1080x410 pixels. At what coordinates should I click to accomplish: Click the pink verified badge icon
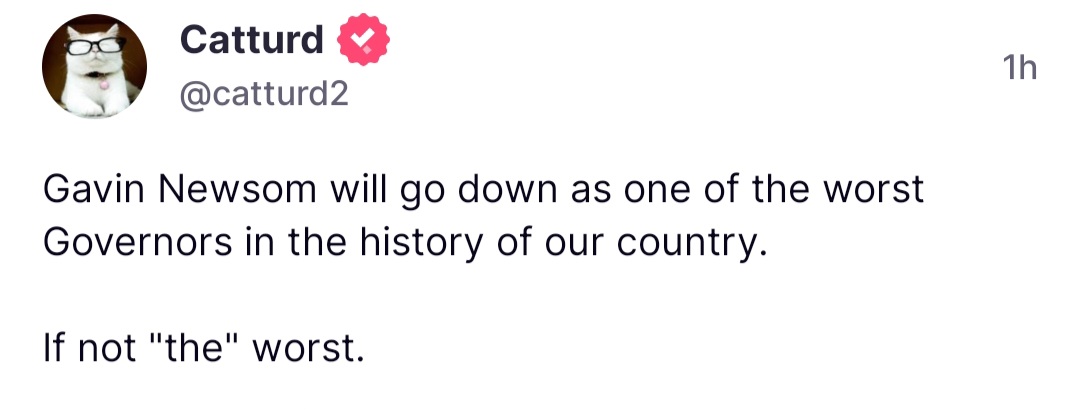[x=363, y=39]
